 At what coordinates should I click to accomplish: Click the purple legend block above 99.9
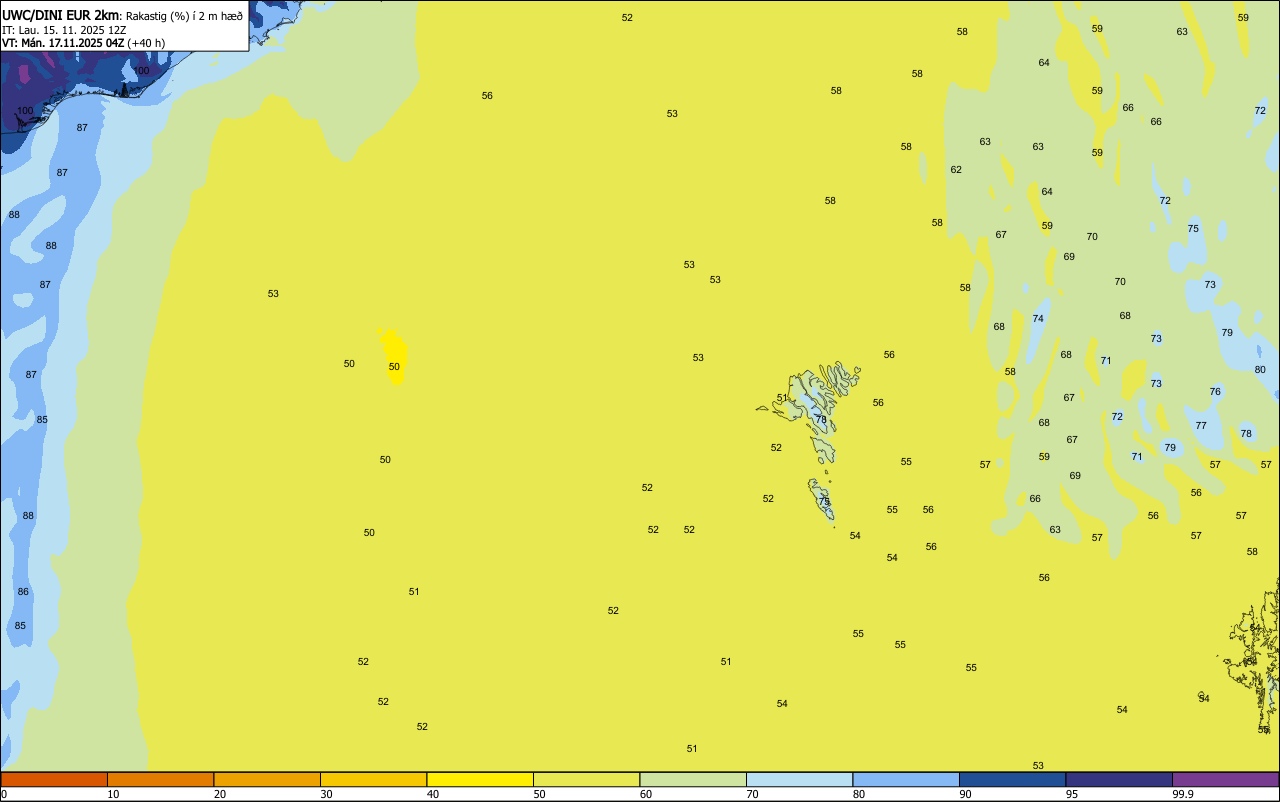pos(1225,779)
